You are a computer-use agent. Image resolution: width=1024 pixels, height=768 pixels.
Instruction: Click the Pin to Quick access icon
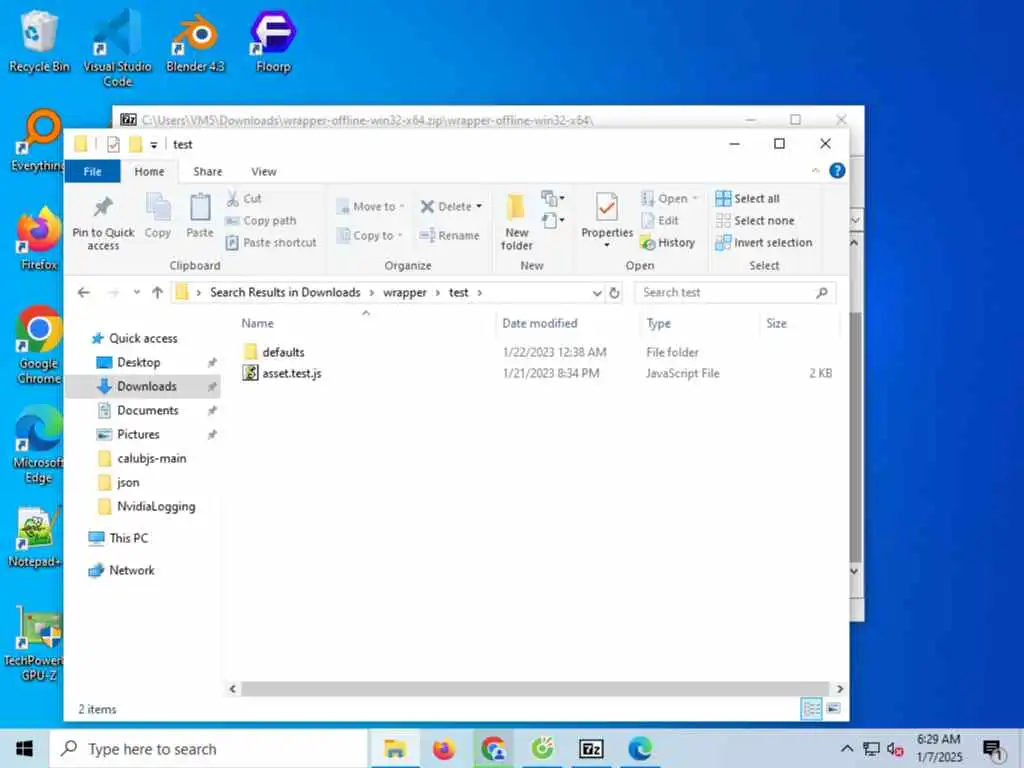103,207
